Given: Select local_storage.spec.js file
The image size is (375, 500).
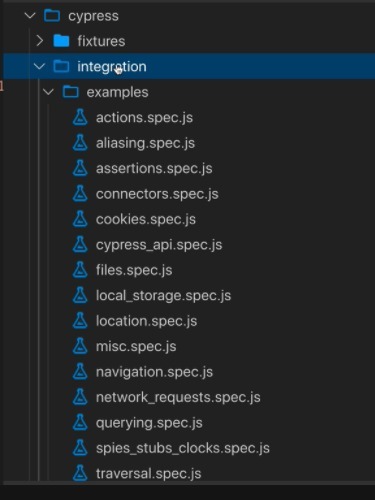Looking at the screenshot, I should tap(163, 296).
